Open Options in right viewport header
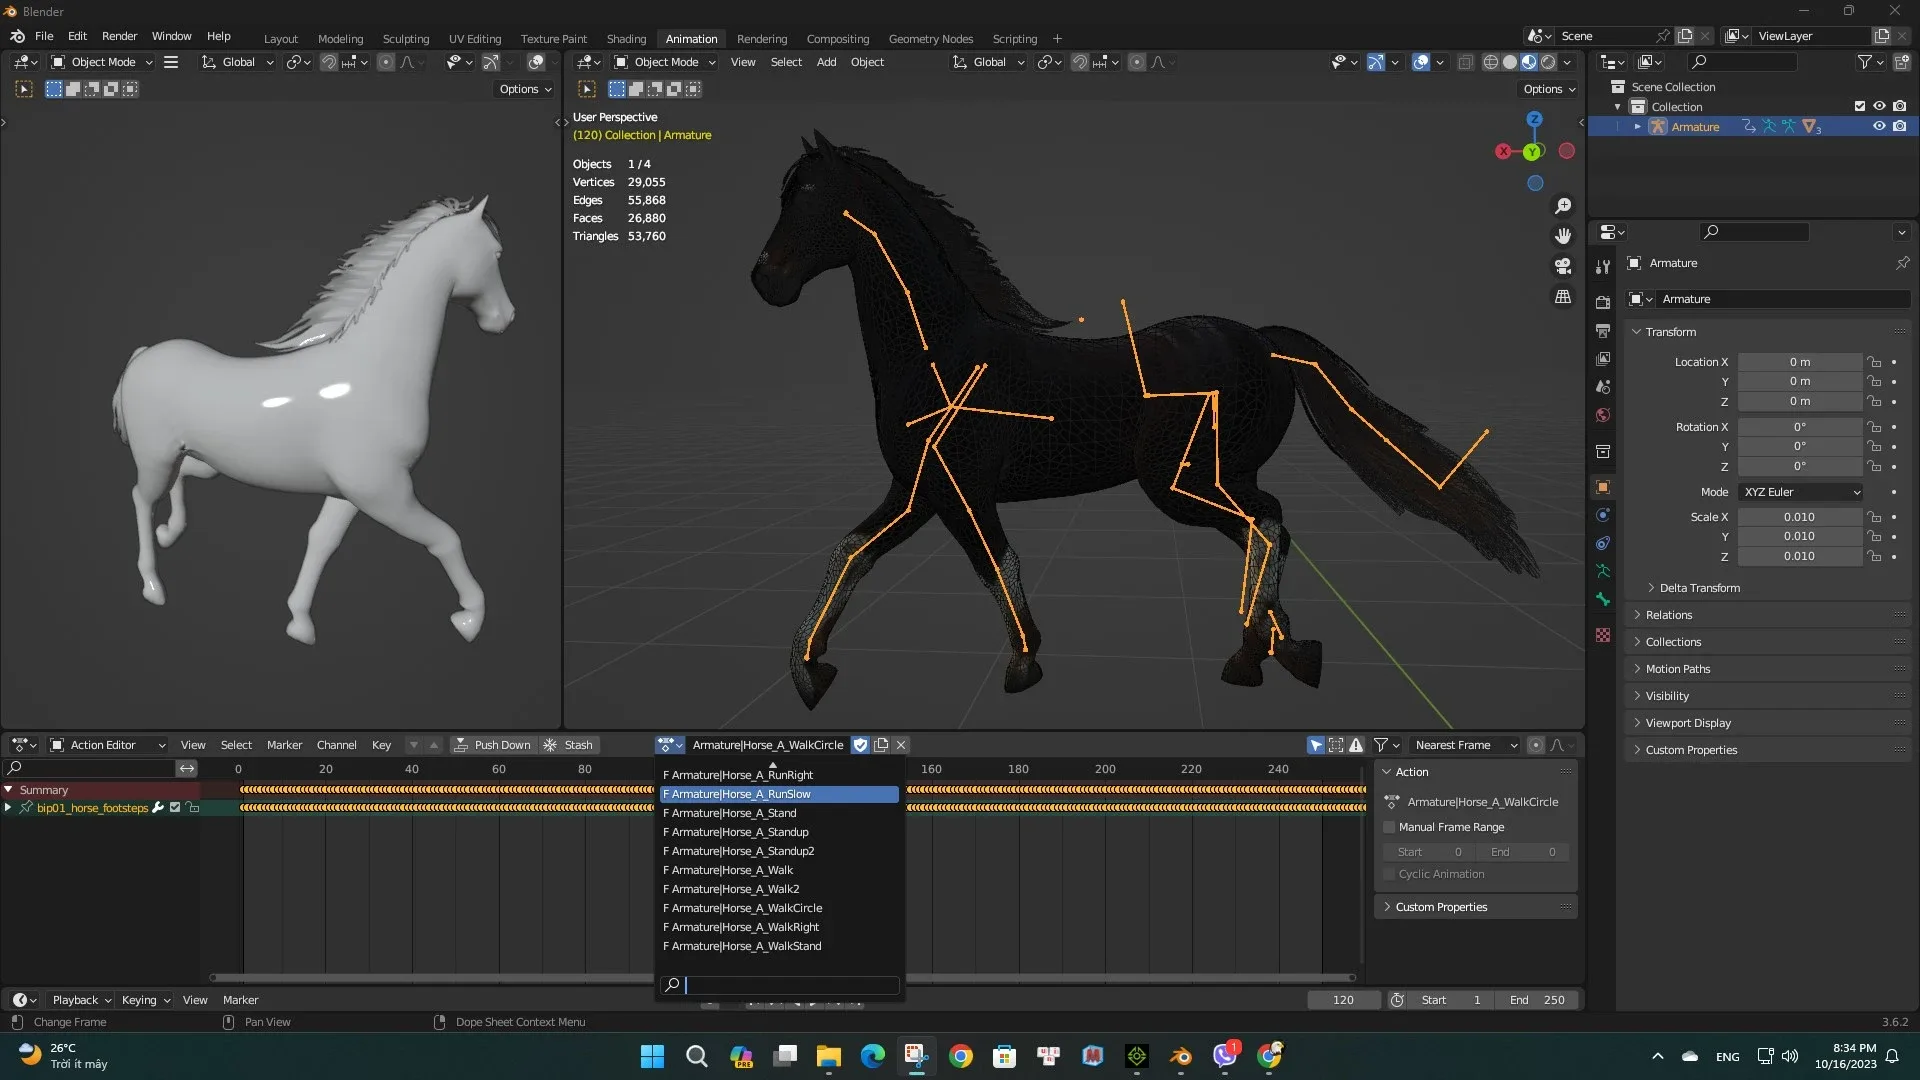The height and width of the screenshot is (1080, 1920). pyautogui.click(x=1549, y=89)
